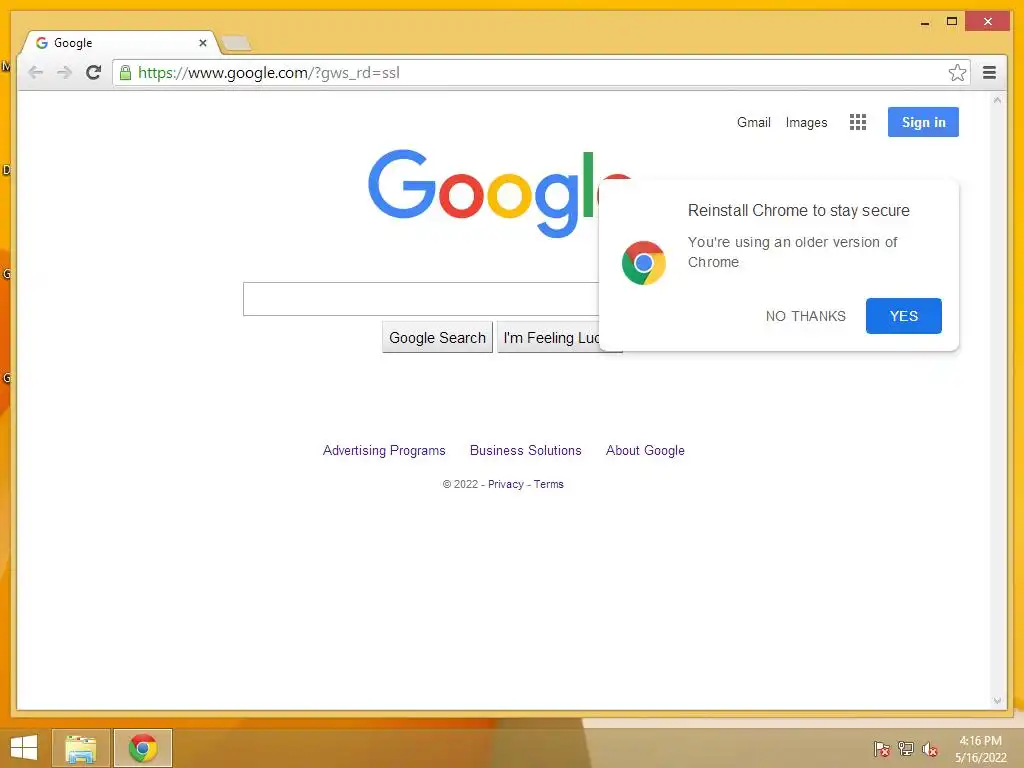This screenshot has width=1024, height=768.
Task: Click the green padlock security icon
Action: tap(125, 72)
